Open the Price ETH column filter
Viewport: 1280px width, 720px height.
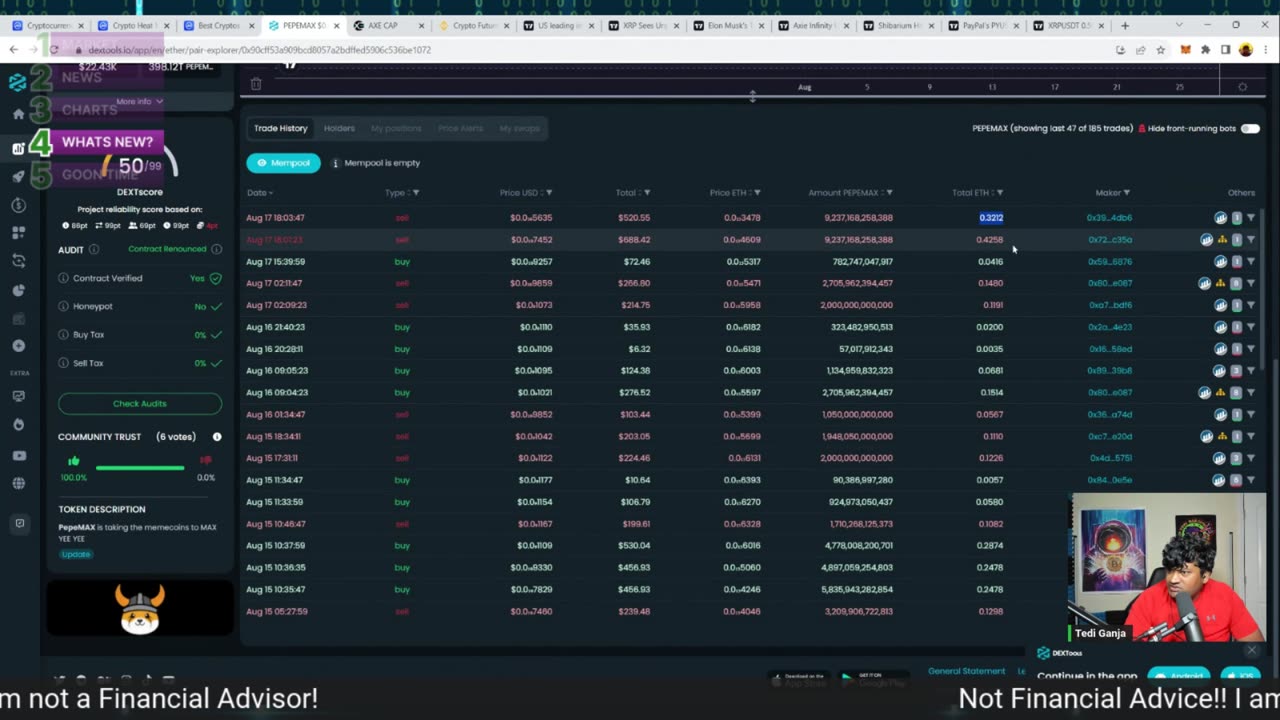pos(757,193)
